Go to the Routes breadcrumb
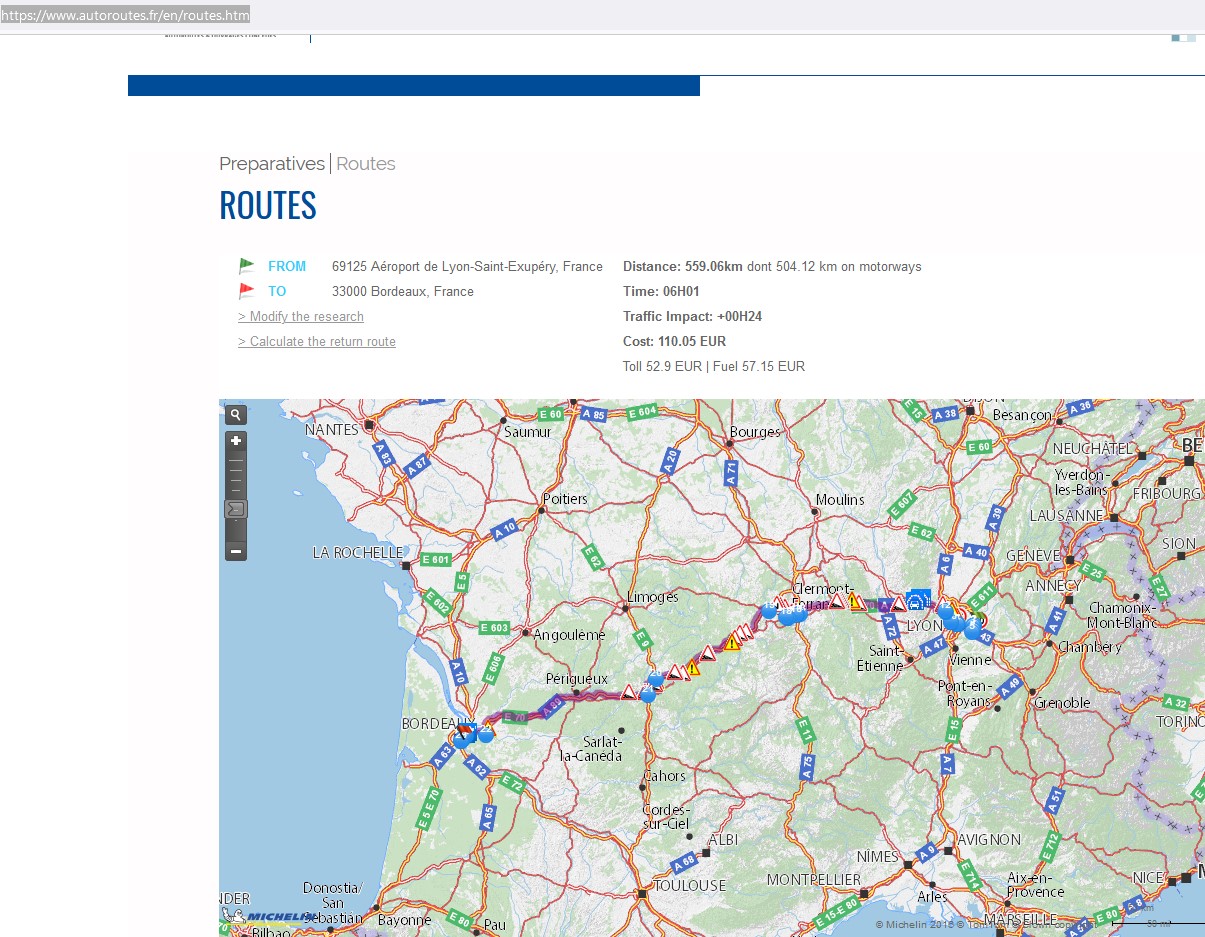Screen dimensions: 1205x937 [366, 164]
